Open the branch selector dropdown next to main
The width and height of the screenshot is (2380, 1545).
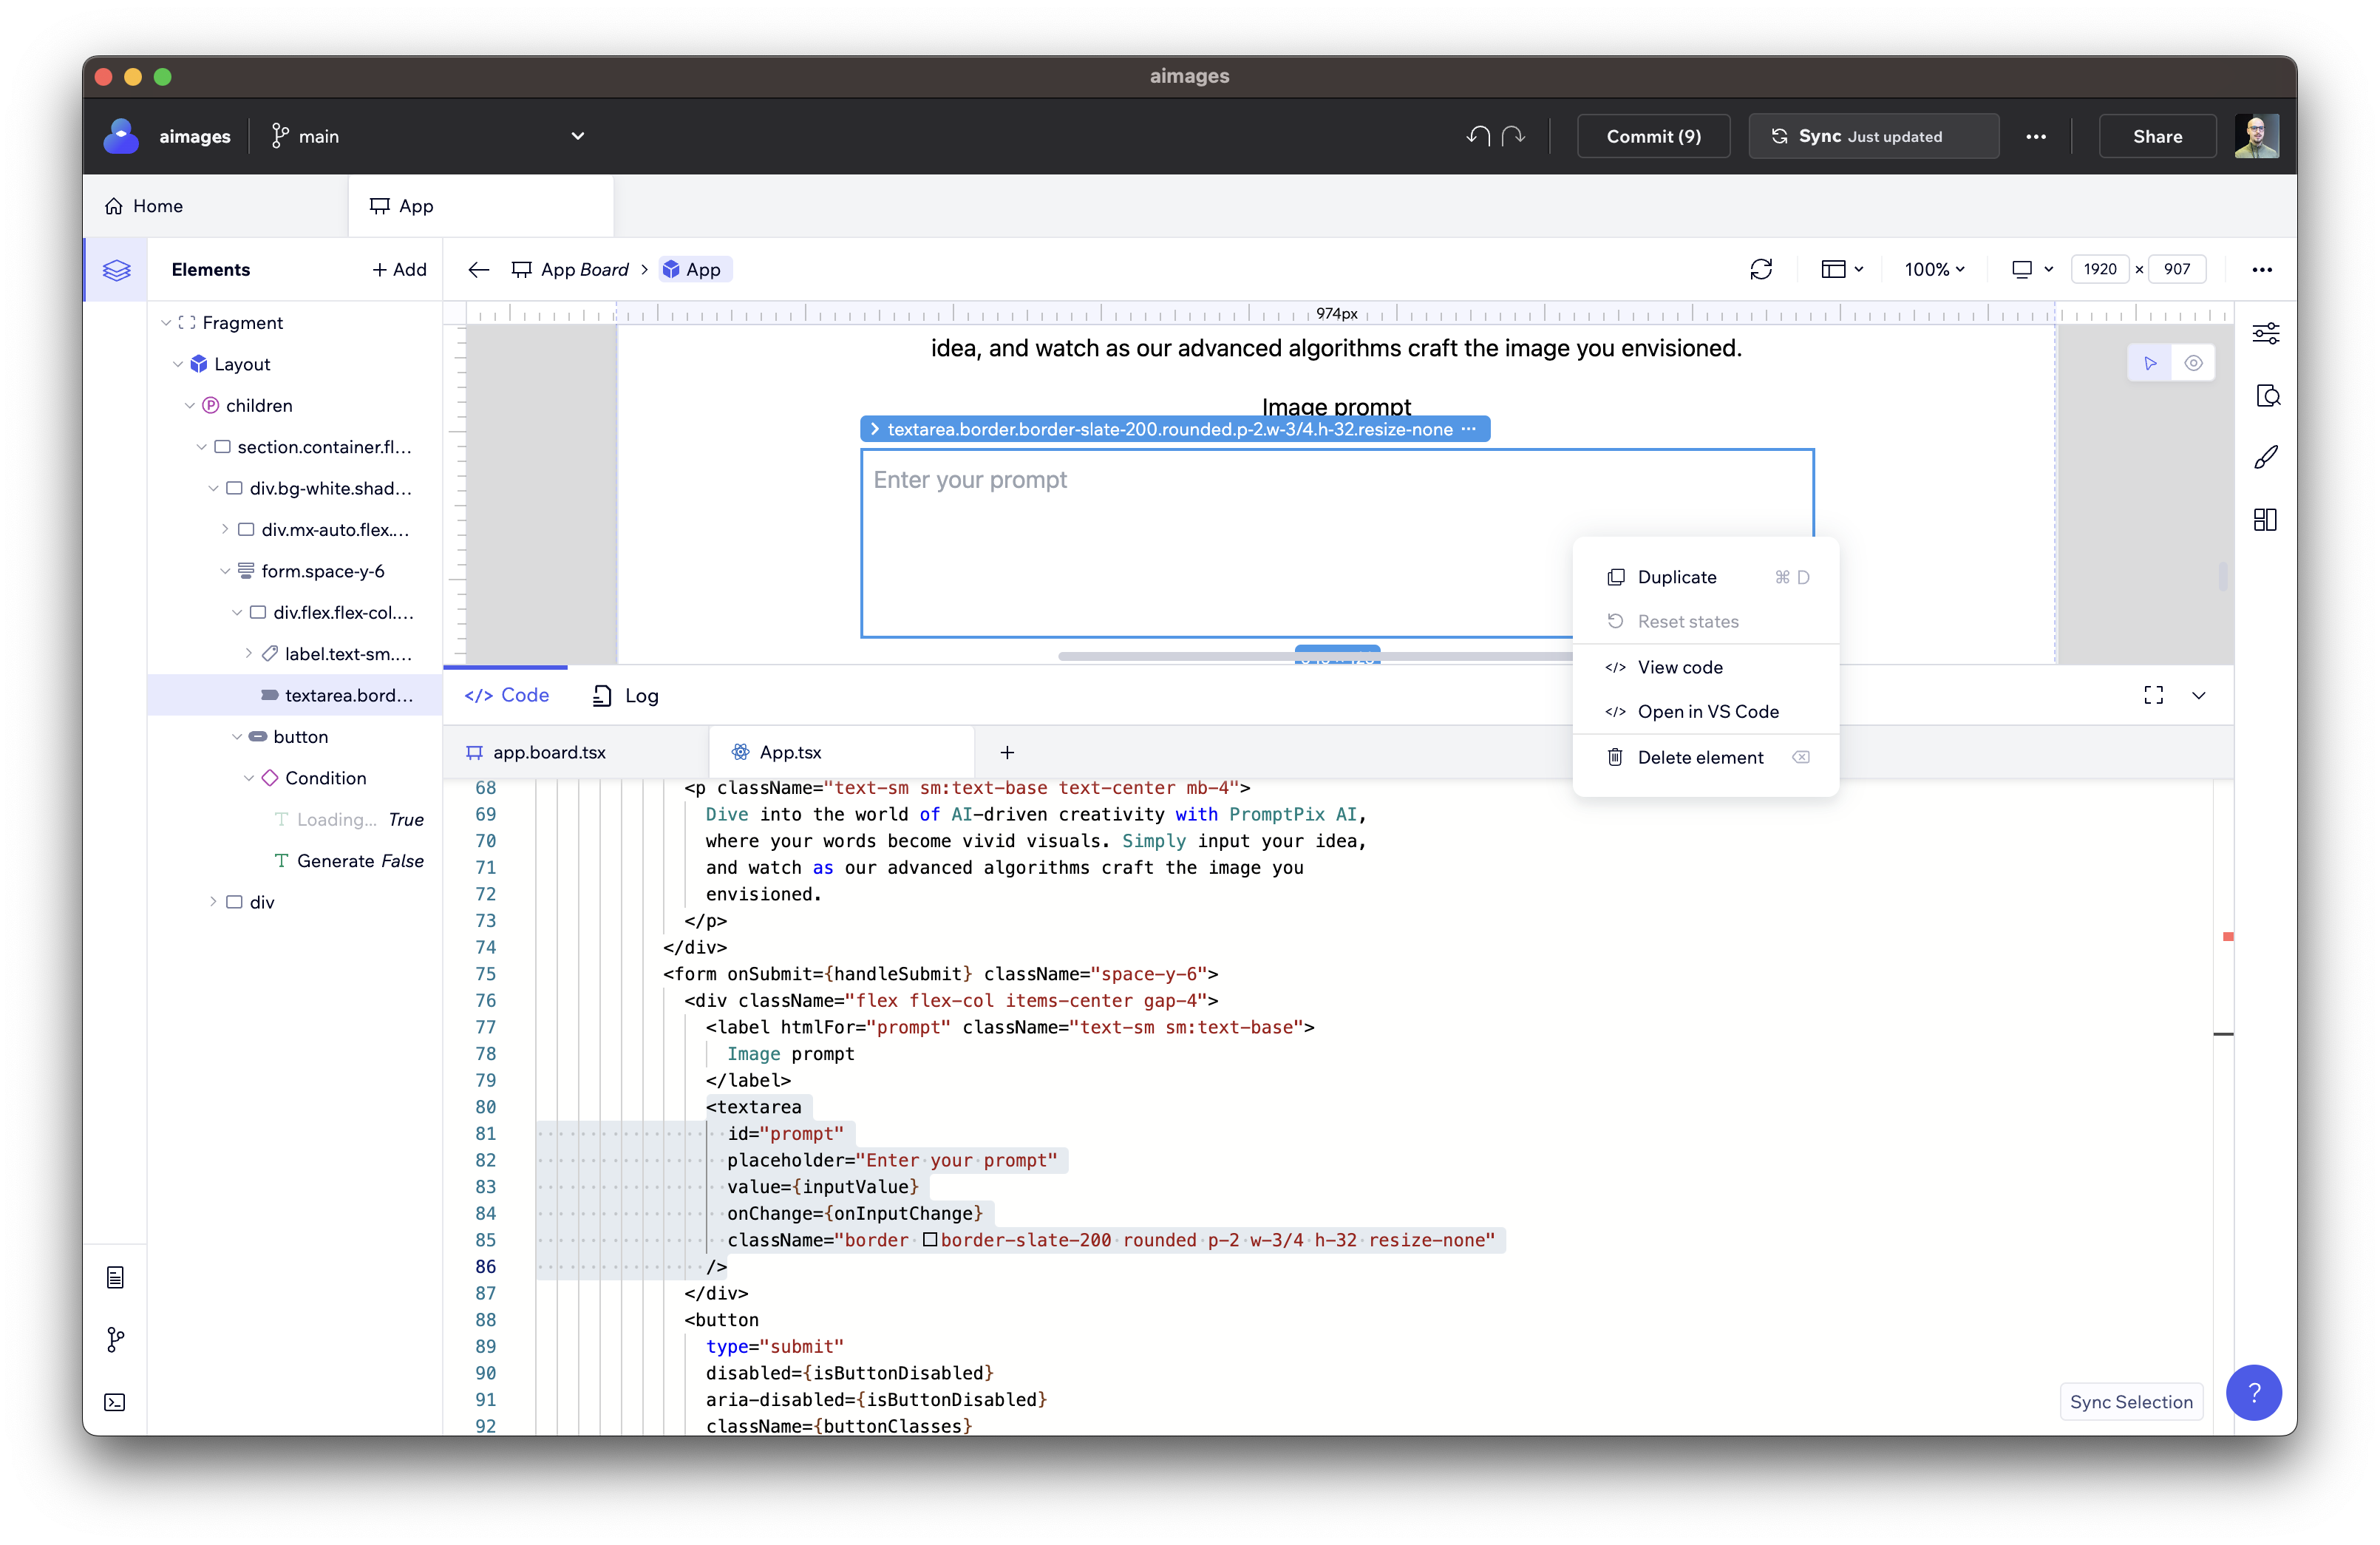577,135
